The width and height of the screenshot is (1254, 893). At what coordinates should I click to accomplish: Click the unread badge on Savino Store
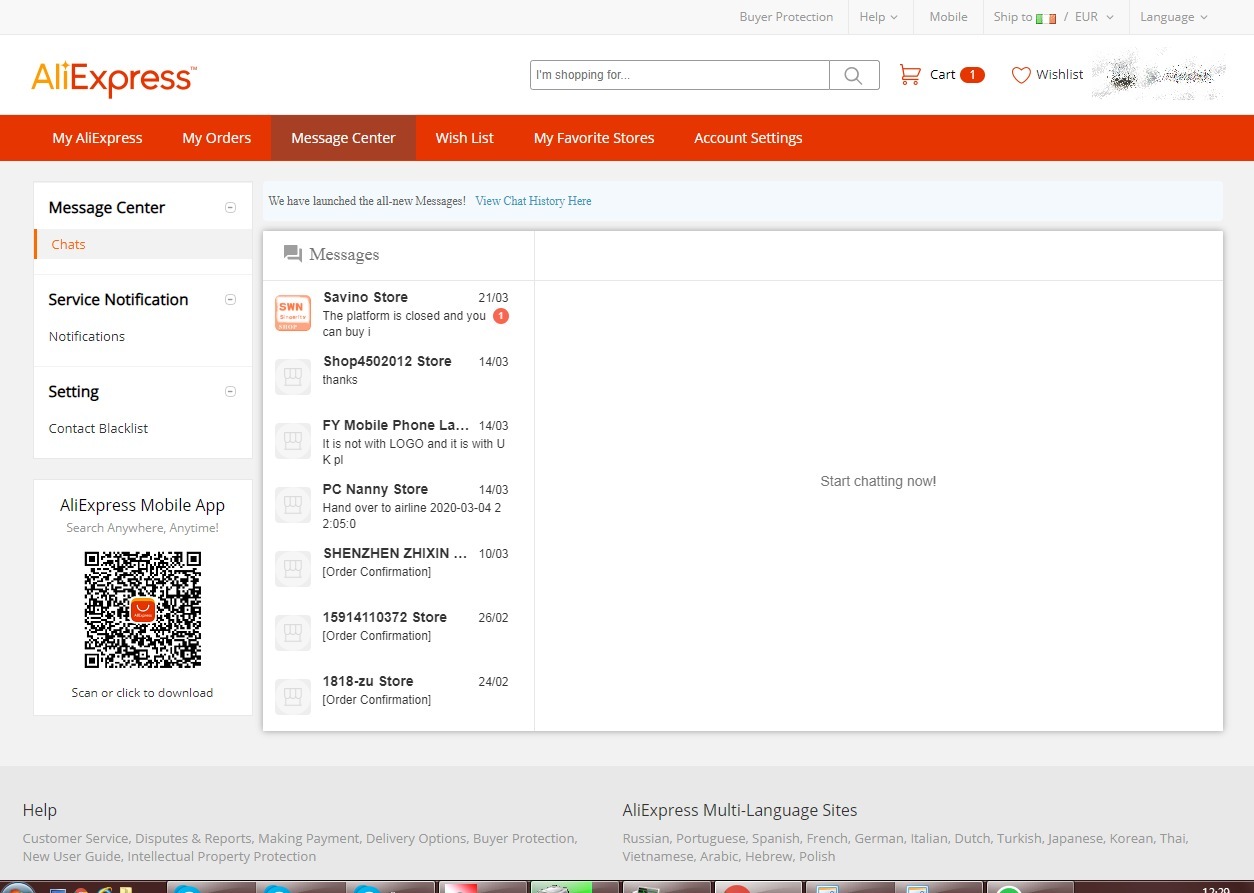[501, 316]
